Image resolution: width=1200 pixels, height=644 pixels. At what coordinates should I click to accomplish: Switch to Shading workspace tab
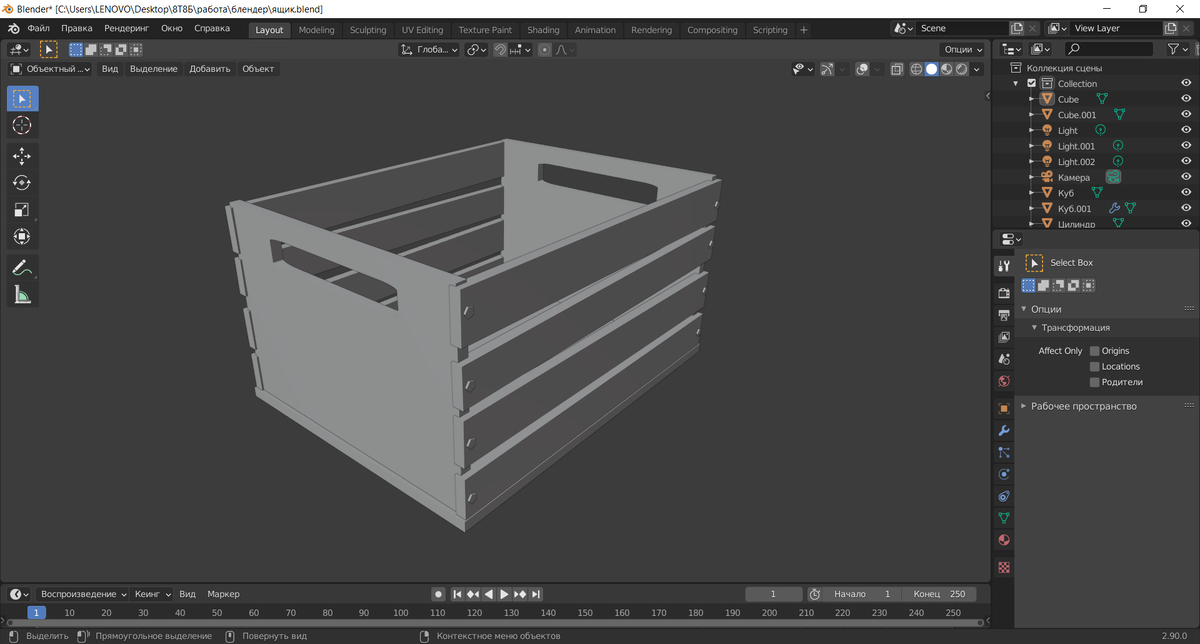(x=543, y=30)
